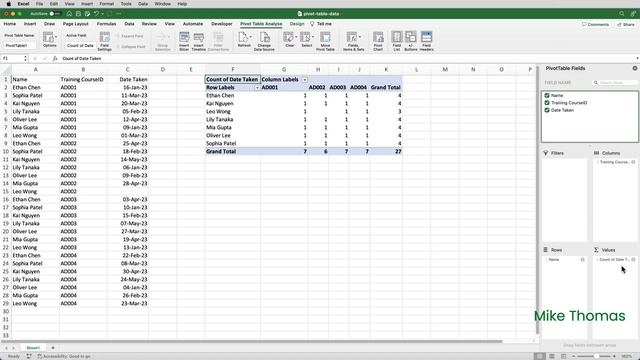Toggle the +/- Buttons option
Image resolution: width=640 pixels, height=360 pixels.
pos(411,41)
